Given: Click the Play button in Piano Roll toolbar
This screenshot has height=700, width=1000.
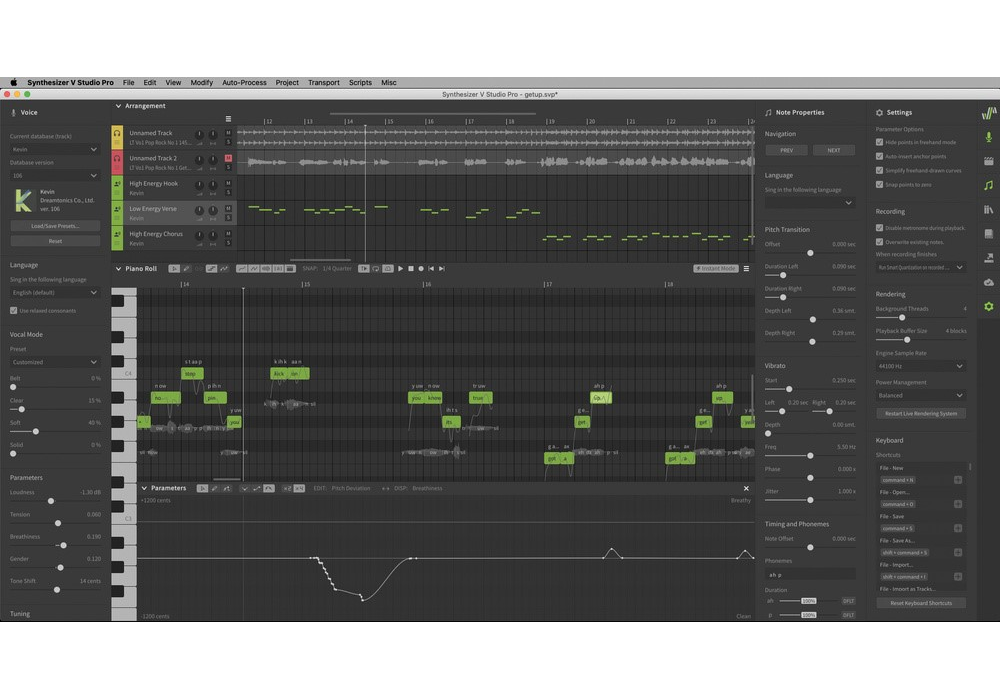Looking at the screenshot, I should click(401, 268).
